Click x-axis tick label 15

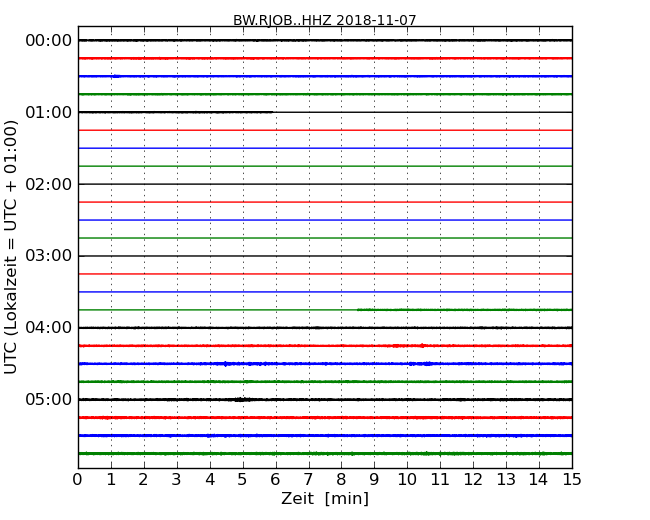pos(572,480)
